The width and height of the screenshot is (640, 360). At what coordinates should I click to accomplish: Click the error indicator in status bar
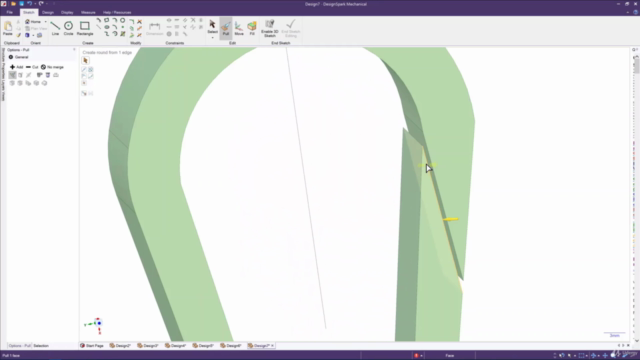(x=416, y=356)
